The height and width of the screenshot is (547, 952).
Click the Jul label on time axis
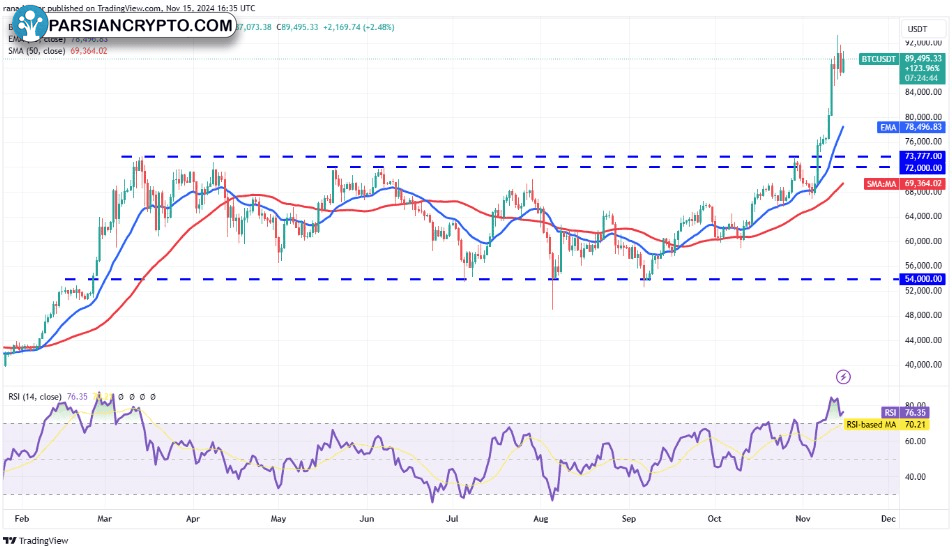click(452, 518)
